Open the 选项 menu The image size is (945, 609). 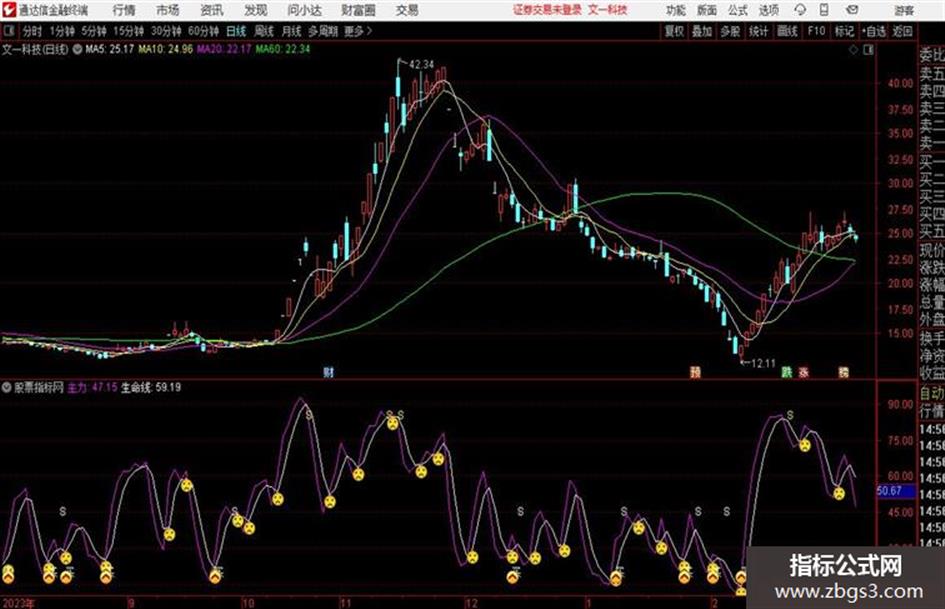coord(768,10)
